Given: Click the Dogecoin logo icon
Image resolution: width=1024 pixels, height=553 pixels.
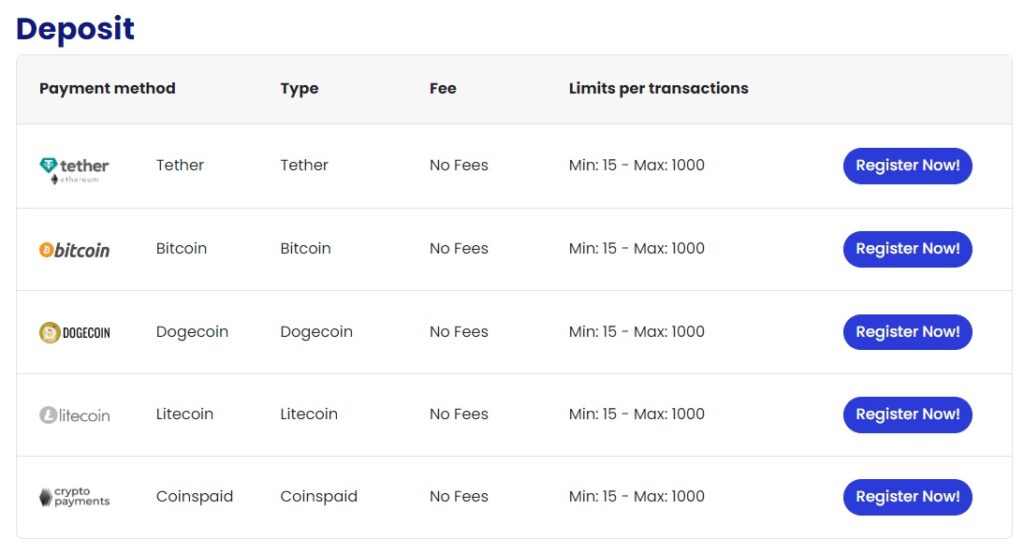Looking at the screenshot, I should click(x=74, y=332).
